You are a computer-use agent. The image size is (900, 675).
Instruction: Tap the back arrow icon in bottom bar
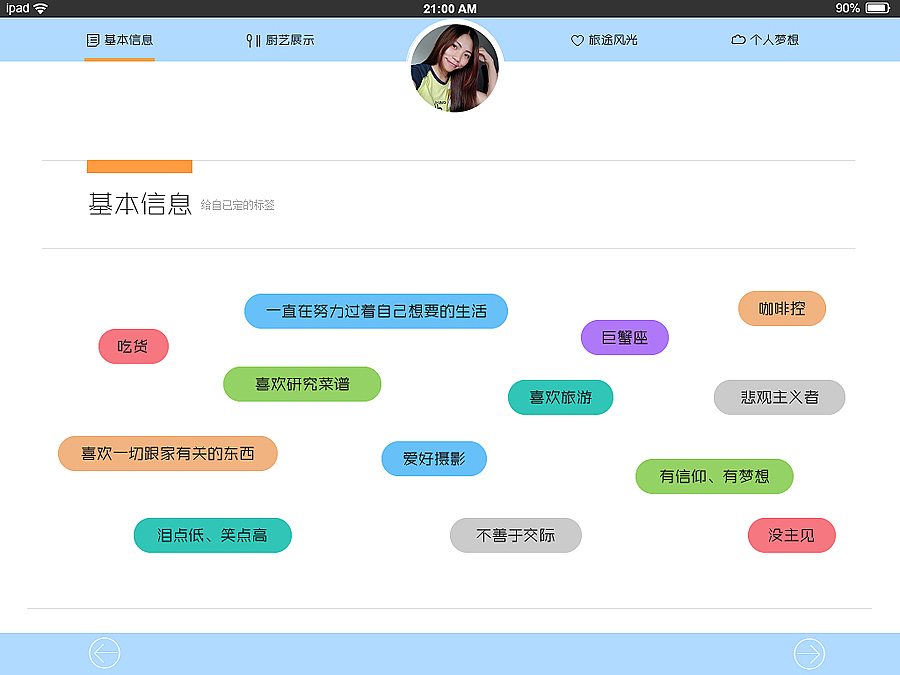click(104, 653)
